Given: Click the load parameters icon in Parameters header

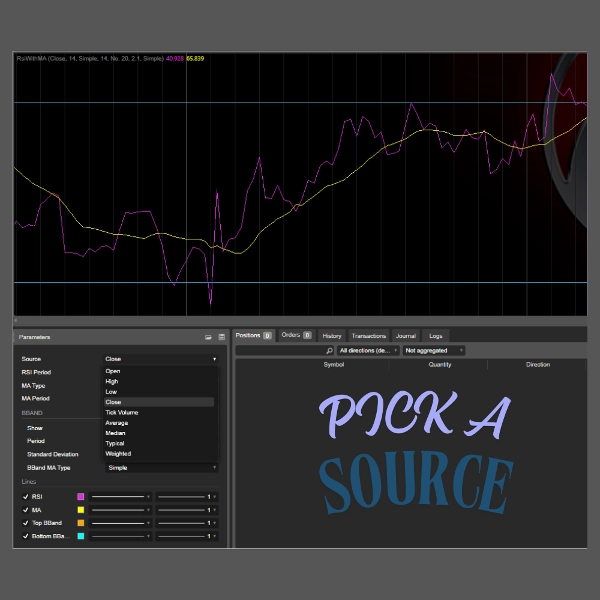Looking at the screenshot, I should coord(209,338).
